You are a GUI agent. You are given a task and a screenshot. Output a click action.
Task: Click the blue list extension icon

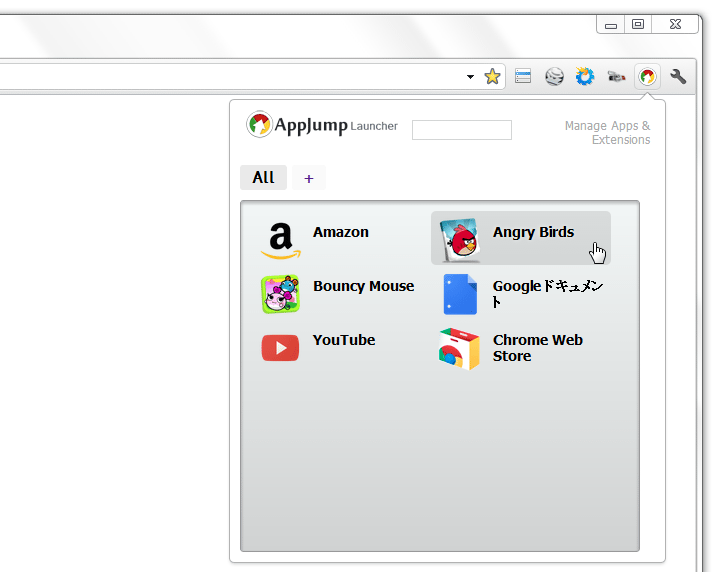pos(523,76)
